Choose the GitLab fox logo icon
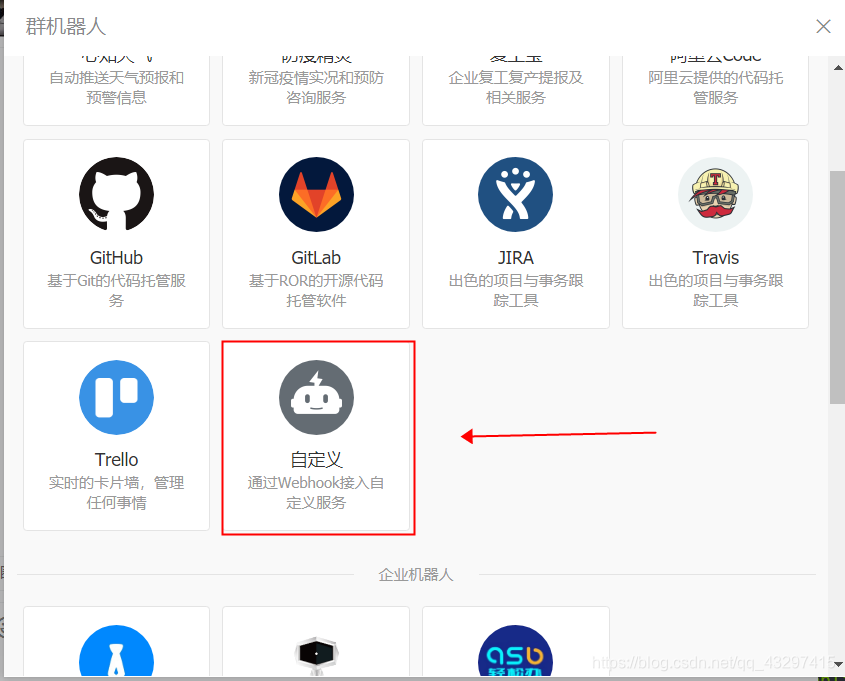 coord(316,194)
